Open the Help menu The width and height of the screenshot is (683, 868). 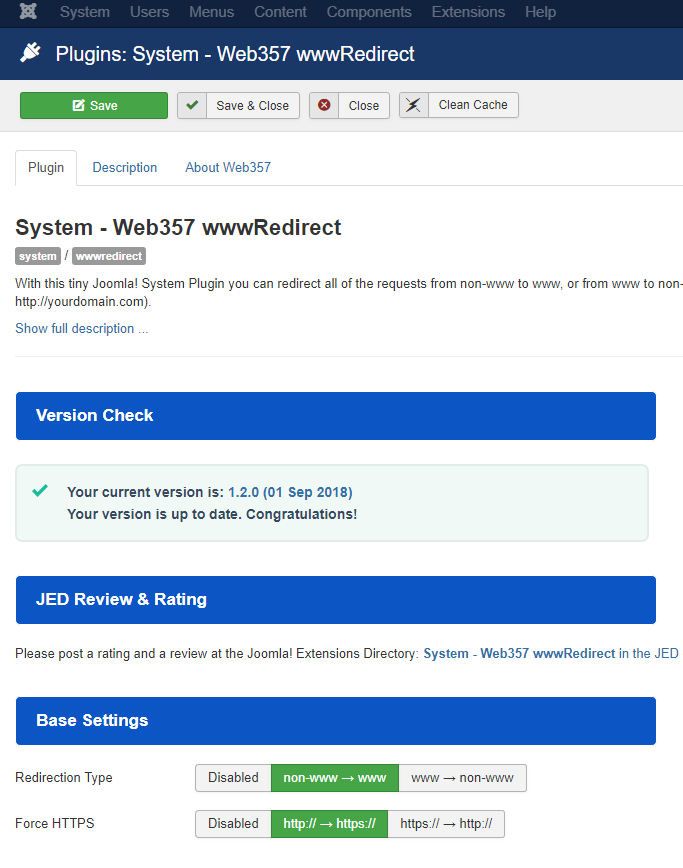(x=540, y=12)
